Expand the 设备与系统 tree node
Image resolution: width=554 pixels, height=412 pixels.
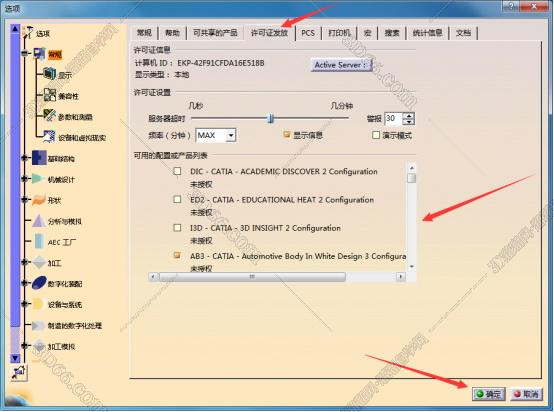point(24,304)
